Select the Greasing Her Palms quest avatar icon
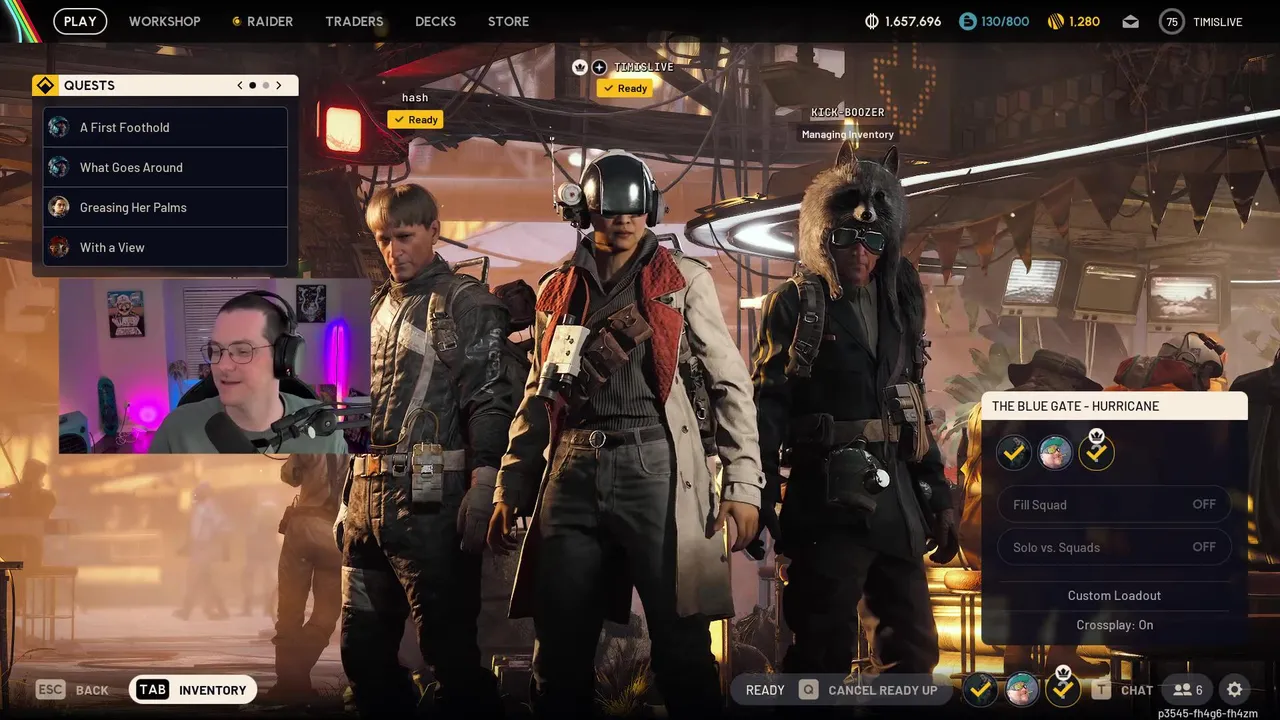The image size is (1280, 720). (59, 207)
